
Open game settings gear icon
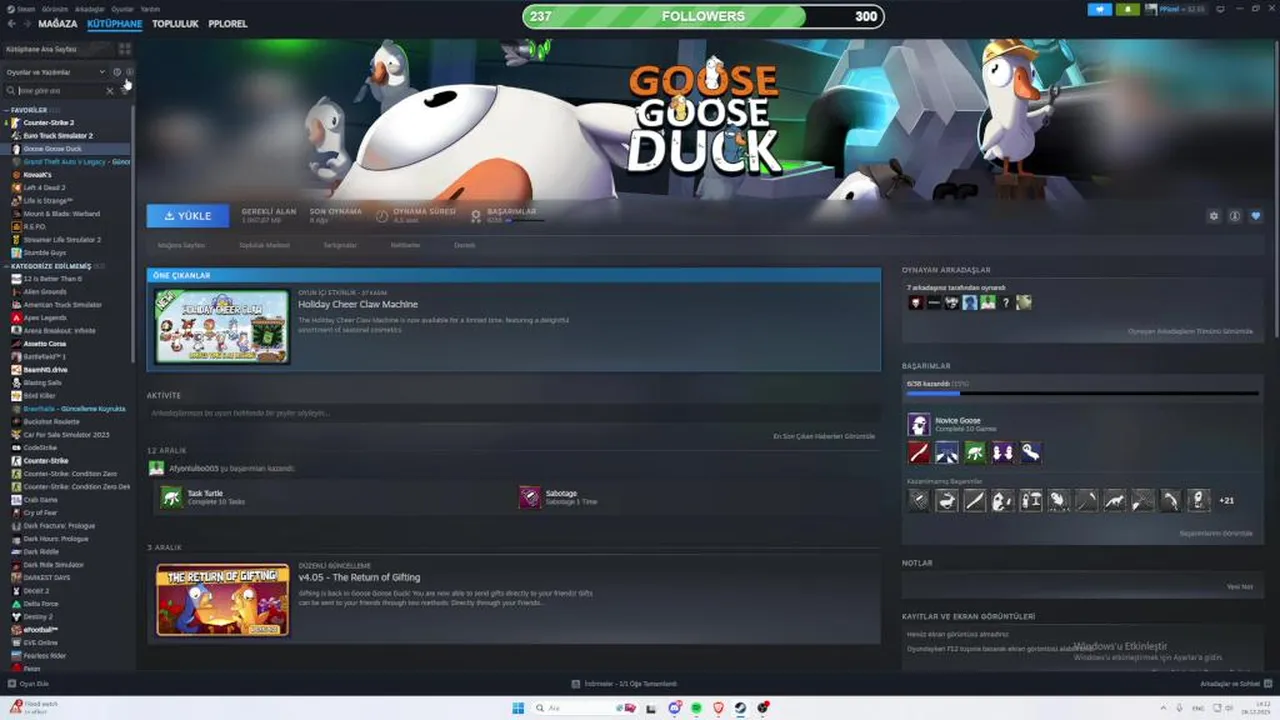click(1214, 216)
